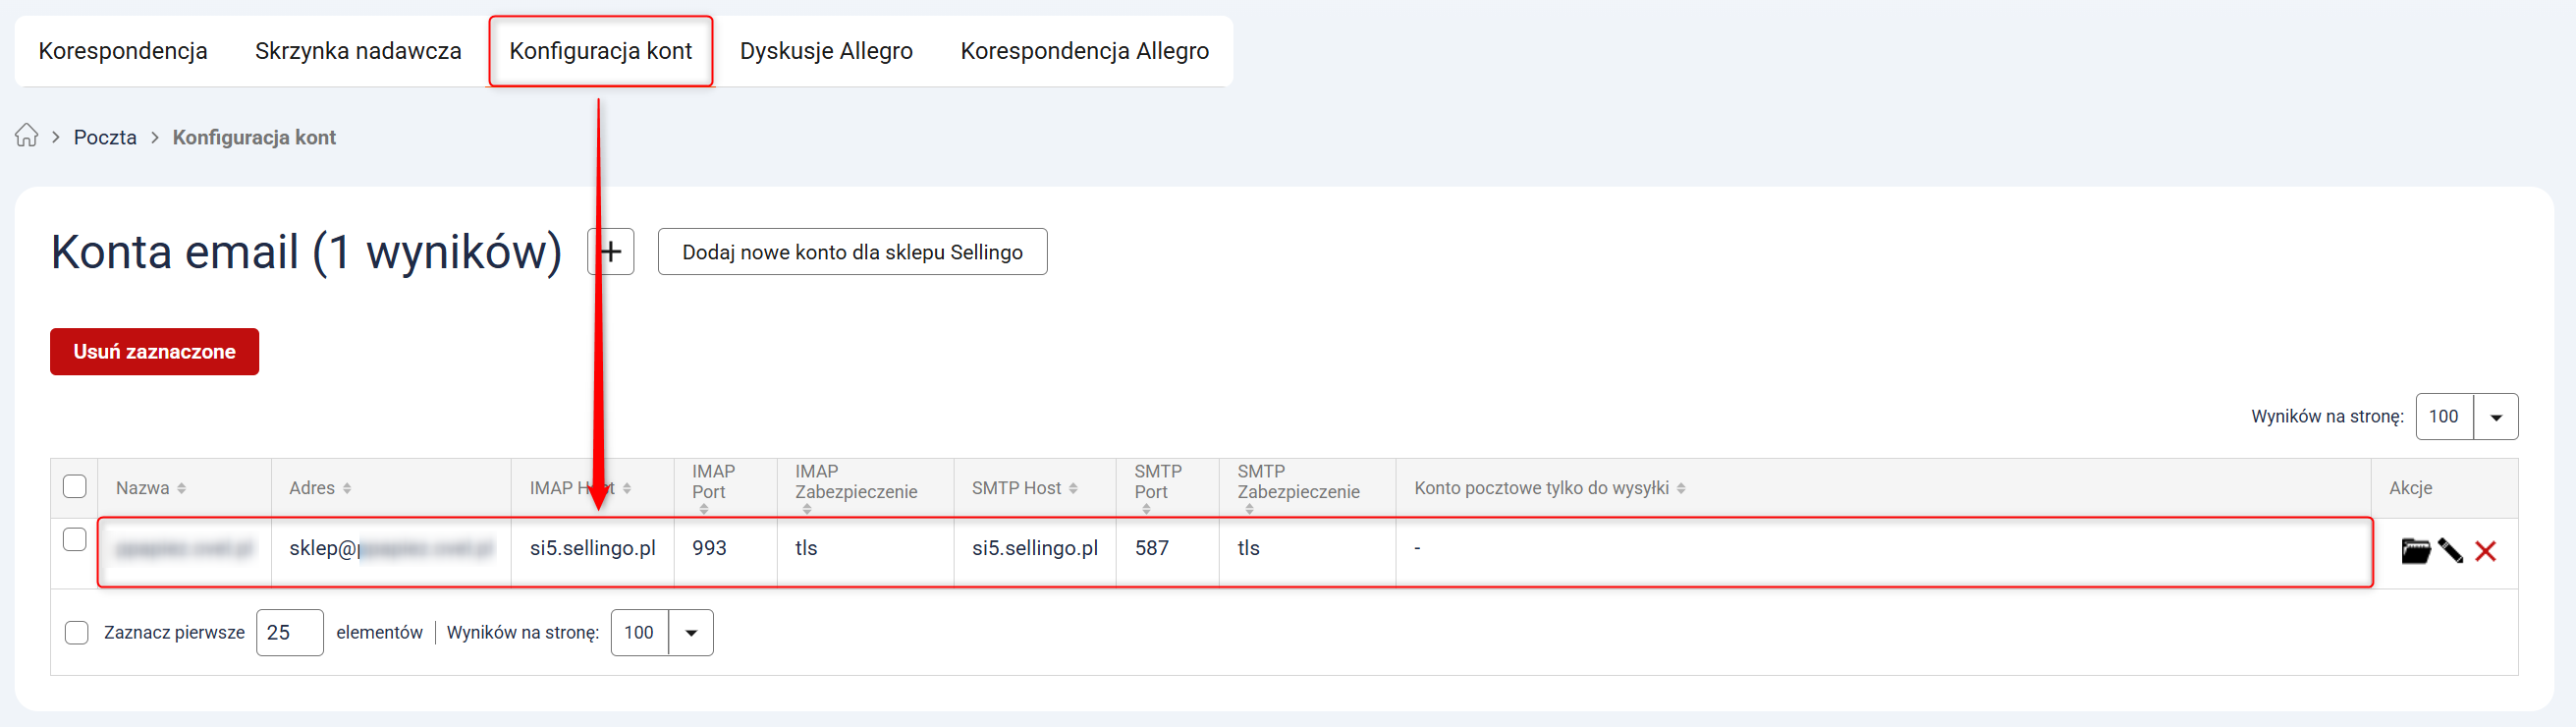Sort by Nazwa column arrows
This screenshot has height=727, width=2576.
pyautogui.click(x=181, y=488)
